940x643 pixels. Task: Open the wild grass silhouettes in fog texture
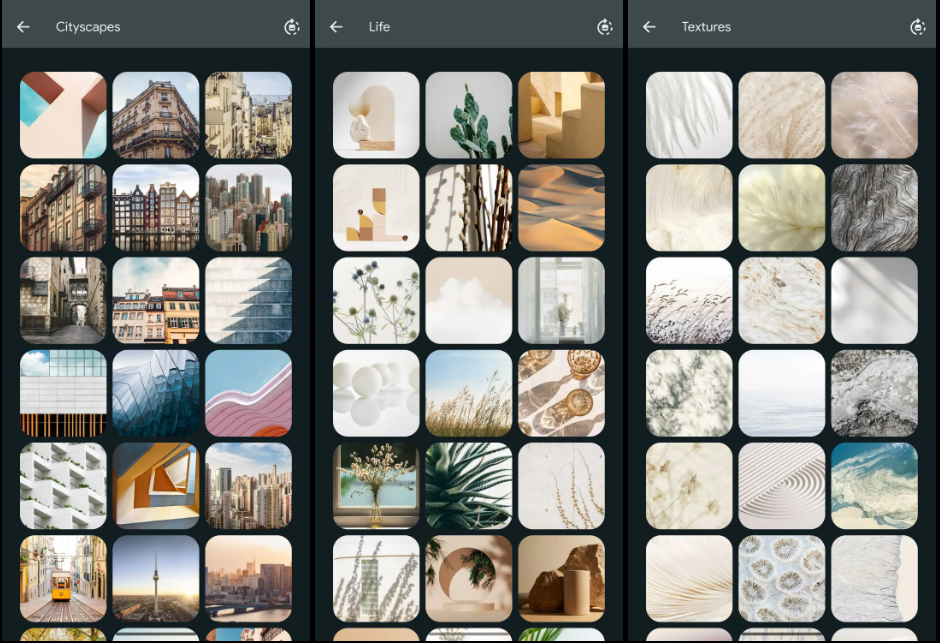[689, 300]
